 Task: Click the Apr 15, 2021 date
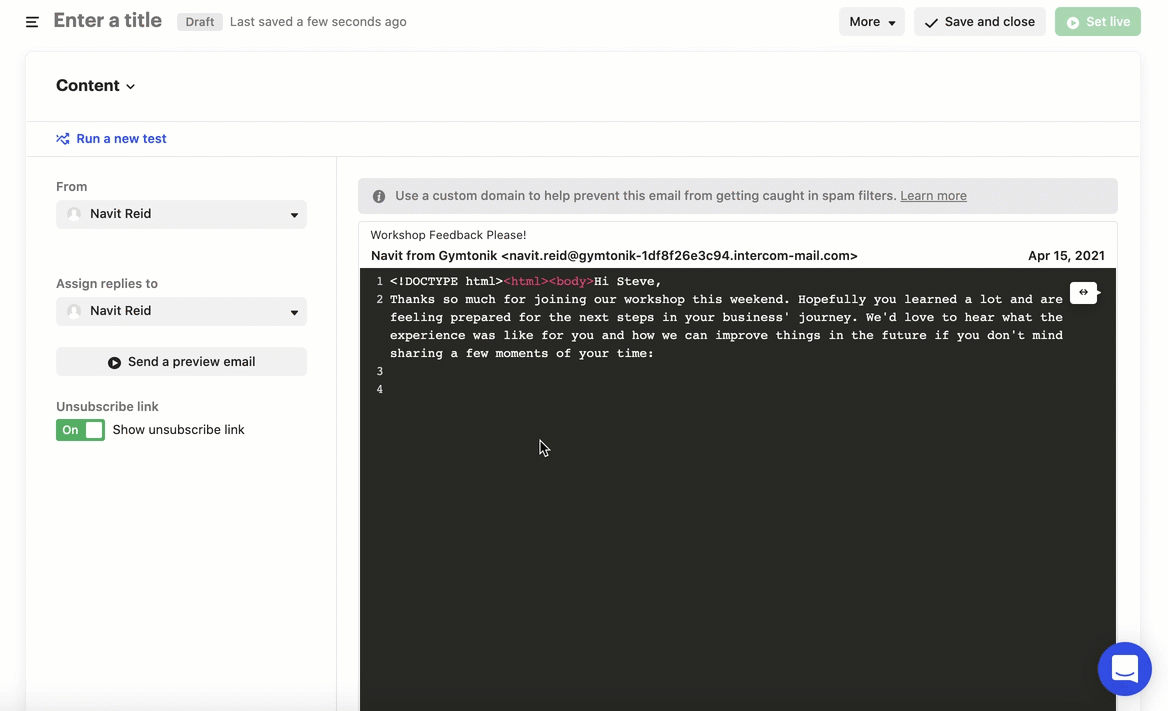point(1066,256)
